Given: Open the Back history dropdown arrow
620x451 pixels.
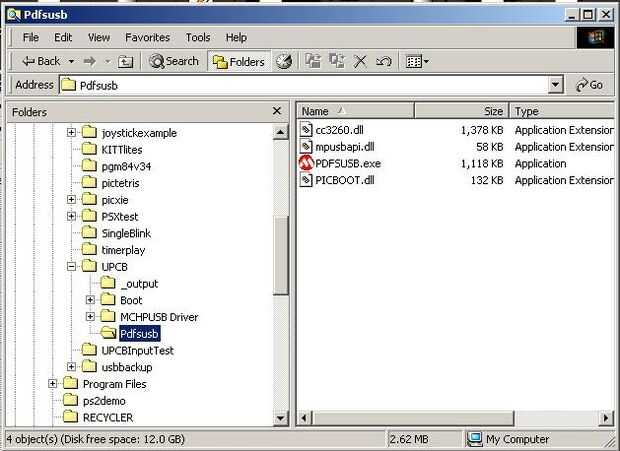Looking at the screenshot, I should pos(71,62).
